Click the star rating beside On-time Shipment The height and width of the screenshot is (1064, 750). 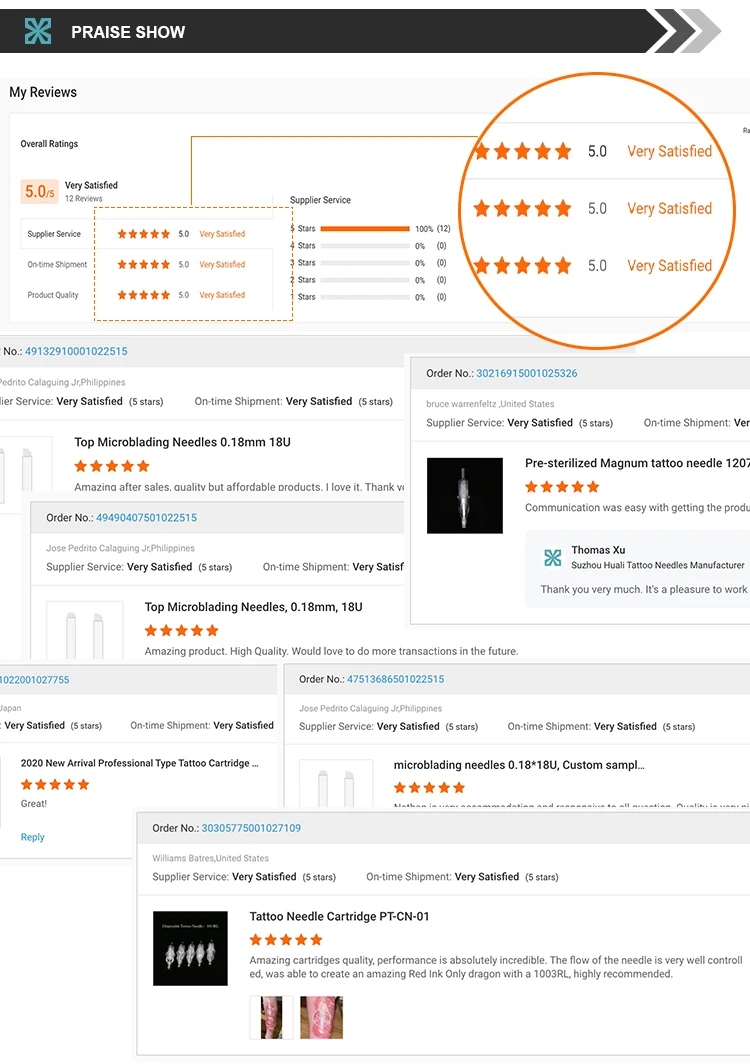144,265
